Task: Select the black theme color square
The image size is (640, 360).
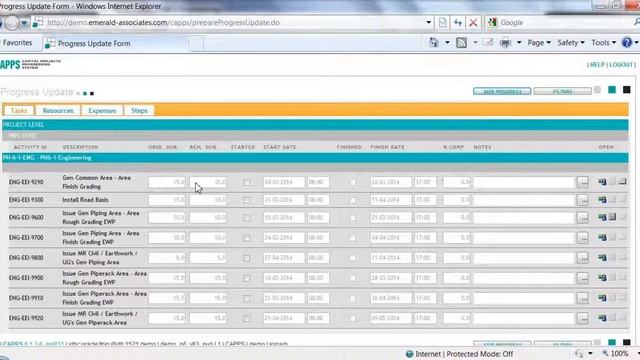Action: (x=627, y=90)
